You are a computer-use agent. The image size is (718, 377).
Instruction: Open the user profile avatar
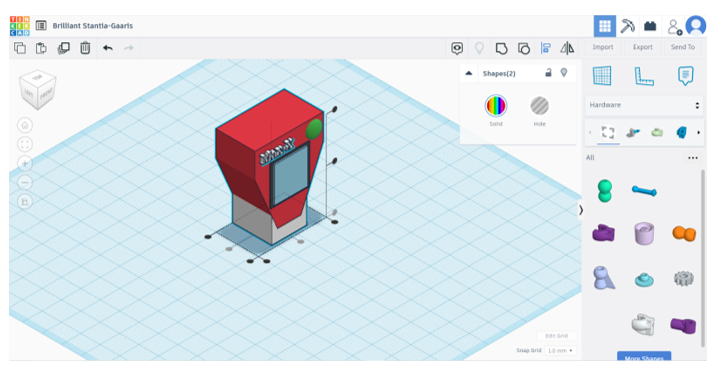pyautogui.click(x=696, y=26)
